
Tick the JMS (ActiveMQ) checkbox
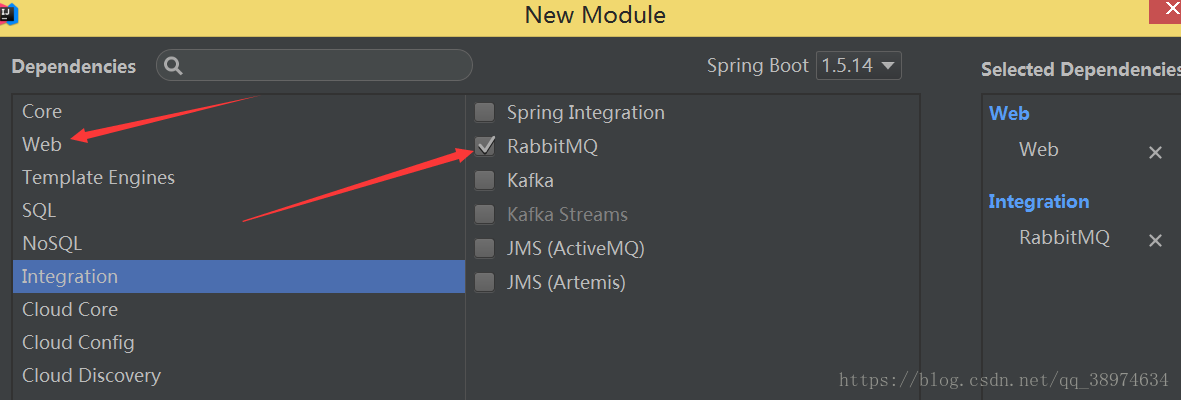click(x=485, y=249)
